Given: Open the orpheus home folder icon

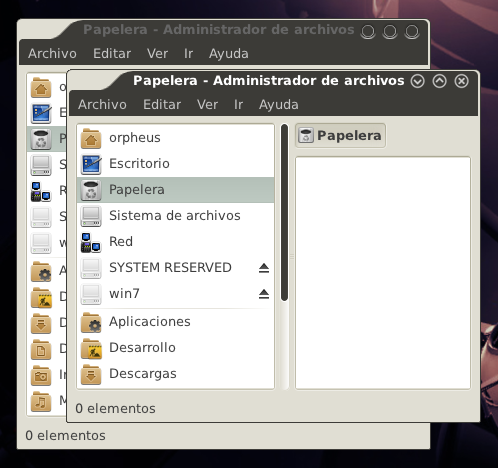Looking at the screenshot, I should (91, 138).
